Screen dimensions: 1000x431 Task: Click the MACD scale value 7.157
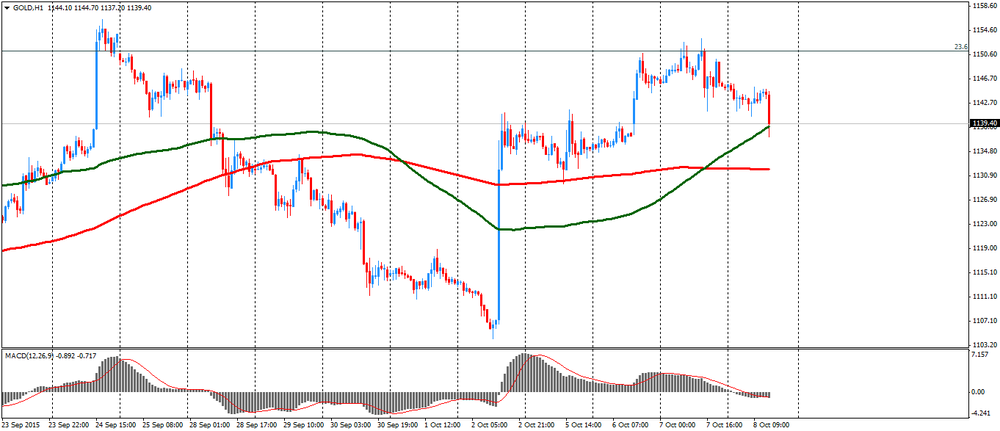click(980, 354)
